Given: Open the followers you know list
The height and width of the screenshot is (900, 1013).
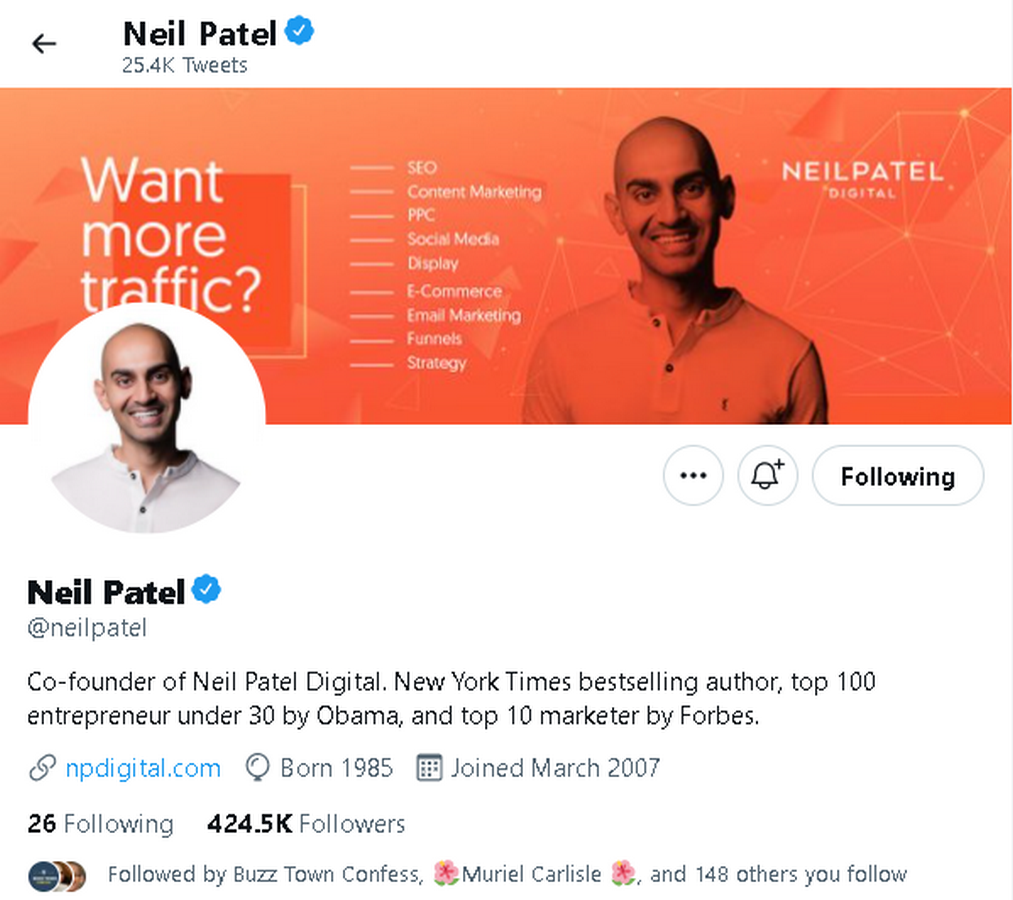Looking at the screenshot, I should pyautogui.click(x=507, y=874).
